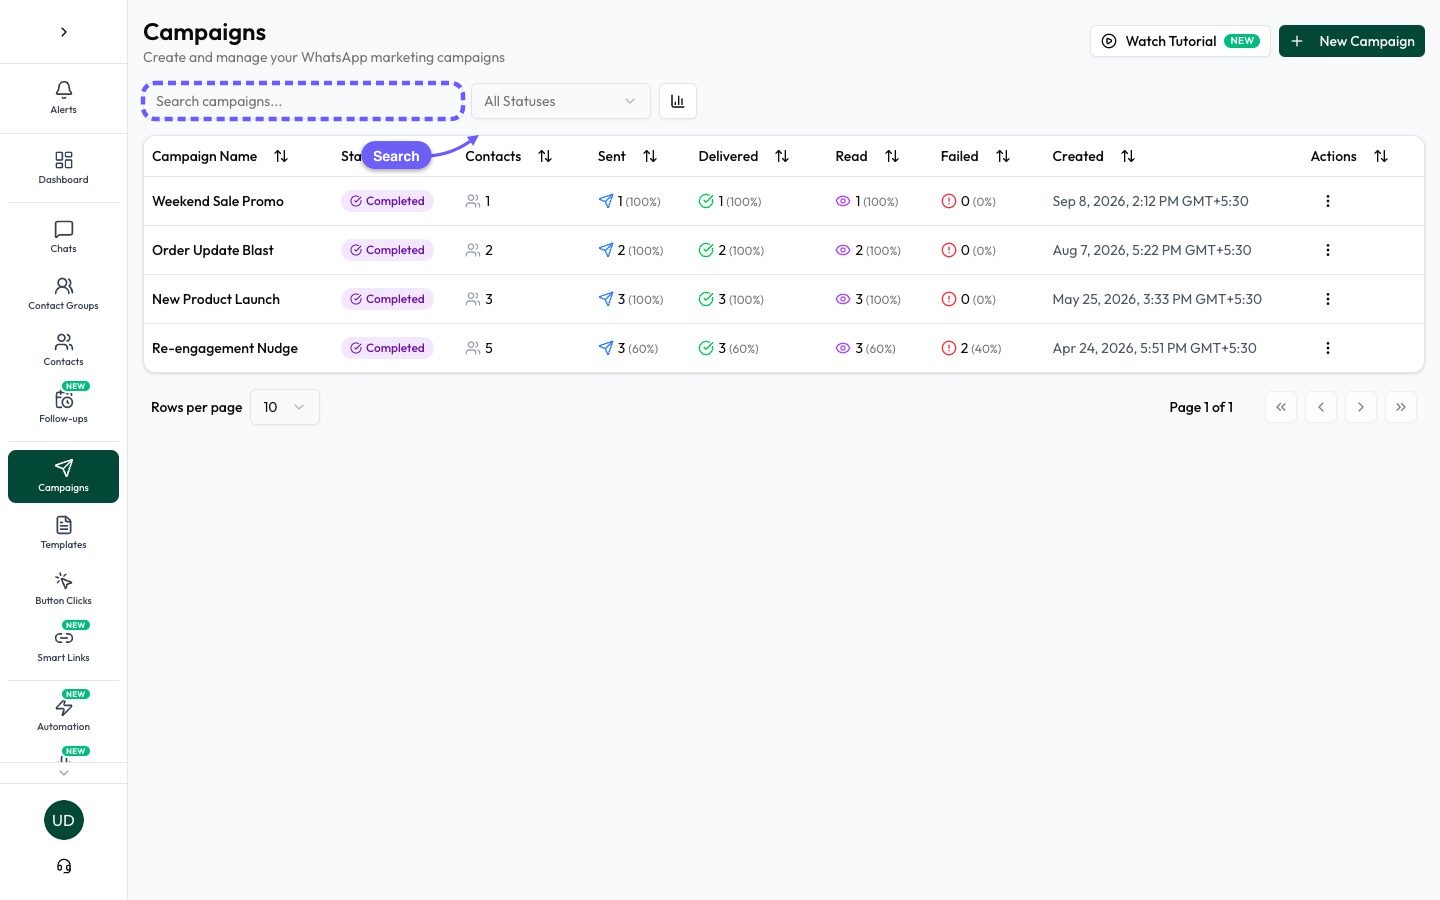
Task: Open the Rows per page dropdown
Action: click(285, 407)
